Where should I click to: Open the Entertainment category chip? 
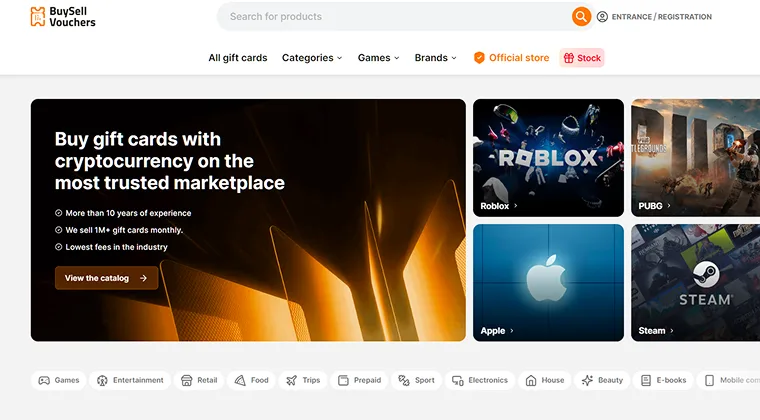click(130, 380)
